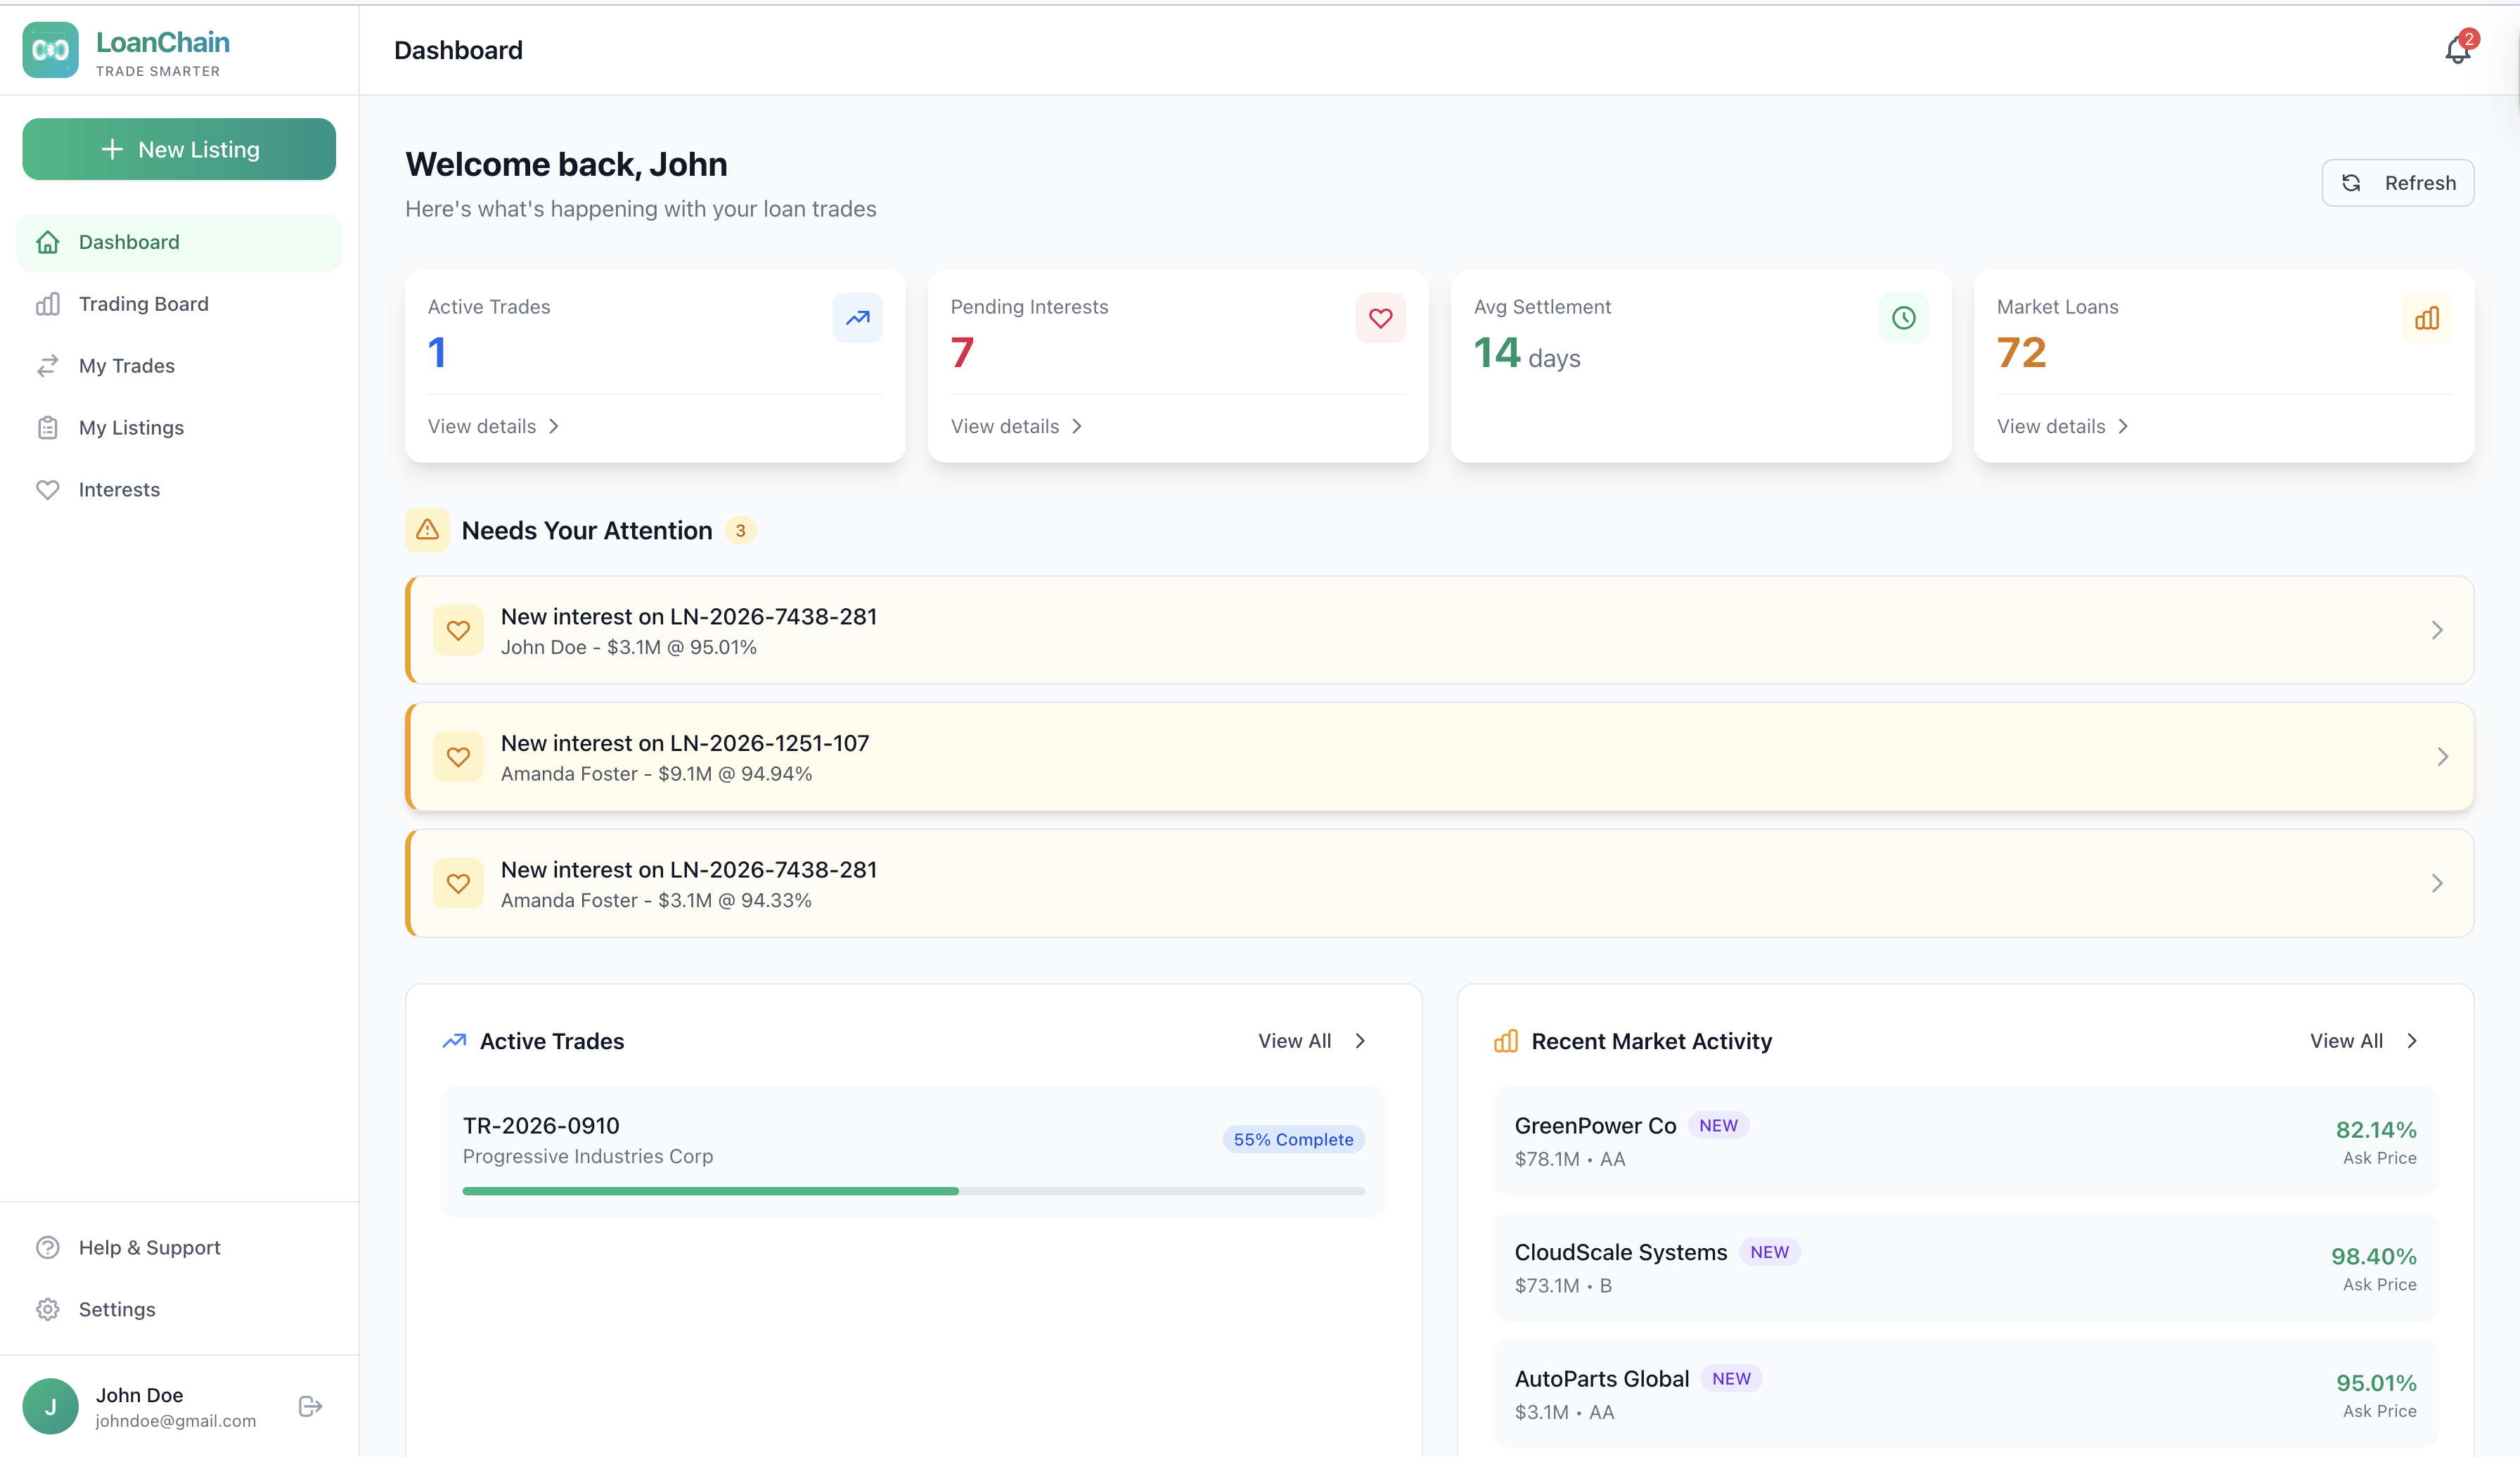This screenshot has width=2520, height=1457.
Task: Click the logout icon beside John Doe
Action: click(x=310, y=1406)
